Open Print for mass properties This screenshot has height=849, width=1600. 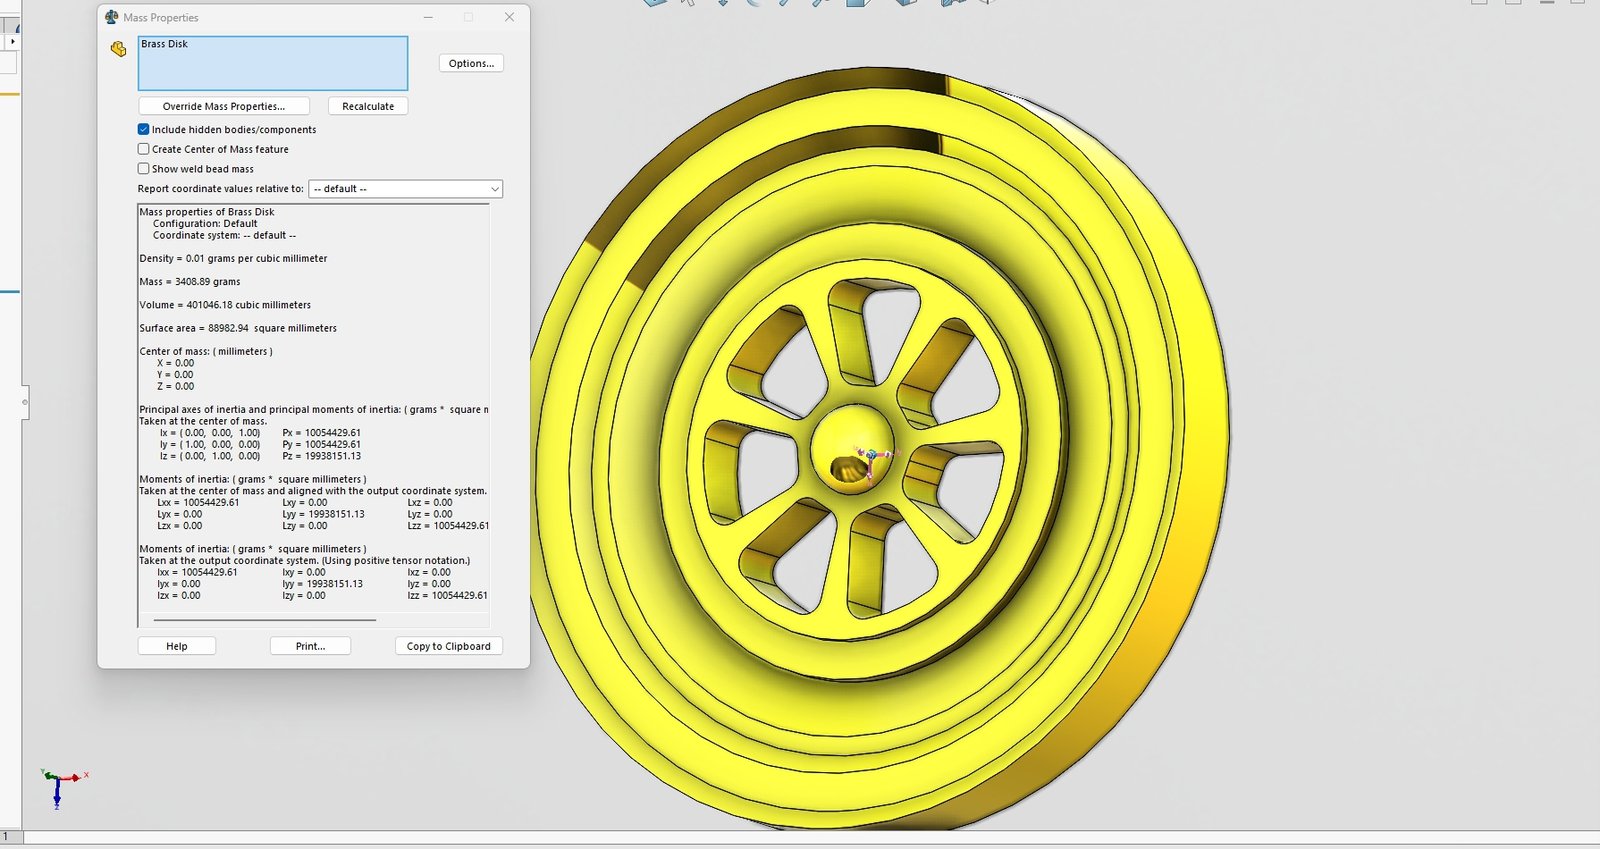[310, 646]
